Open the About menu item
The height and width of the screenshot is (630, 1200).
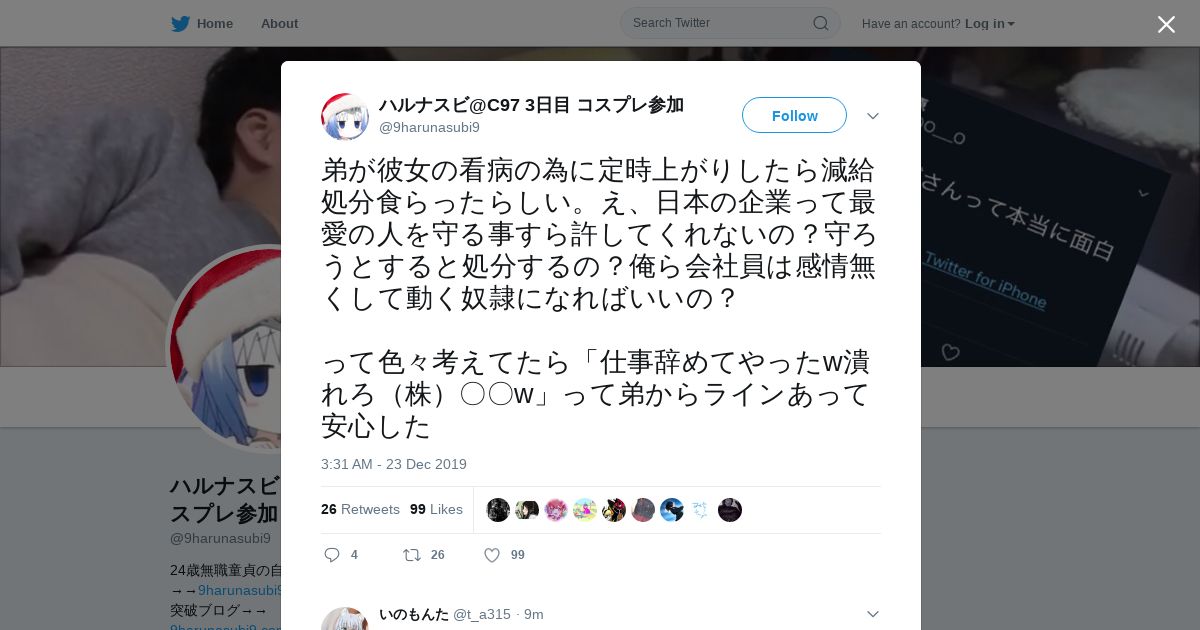pos(279,23)
